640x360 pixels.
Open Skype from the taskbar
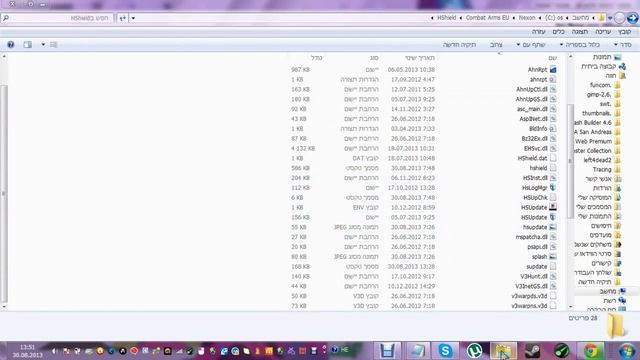pos(445,351)
